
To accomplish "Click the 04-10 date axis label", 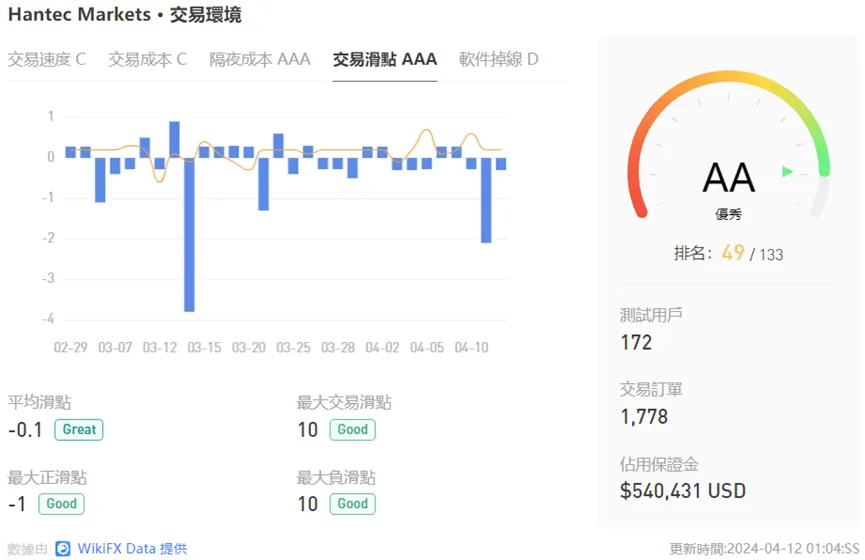I will pyautogui.click(x=472, y=348).
